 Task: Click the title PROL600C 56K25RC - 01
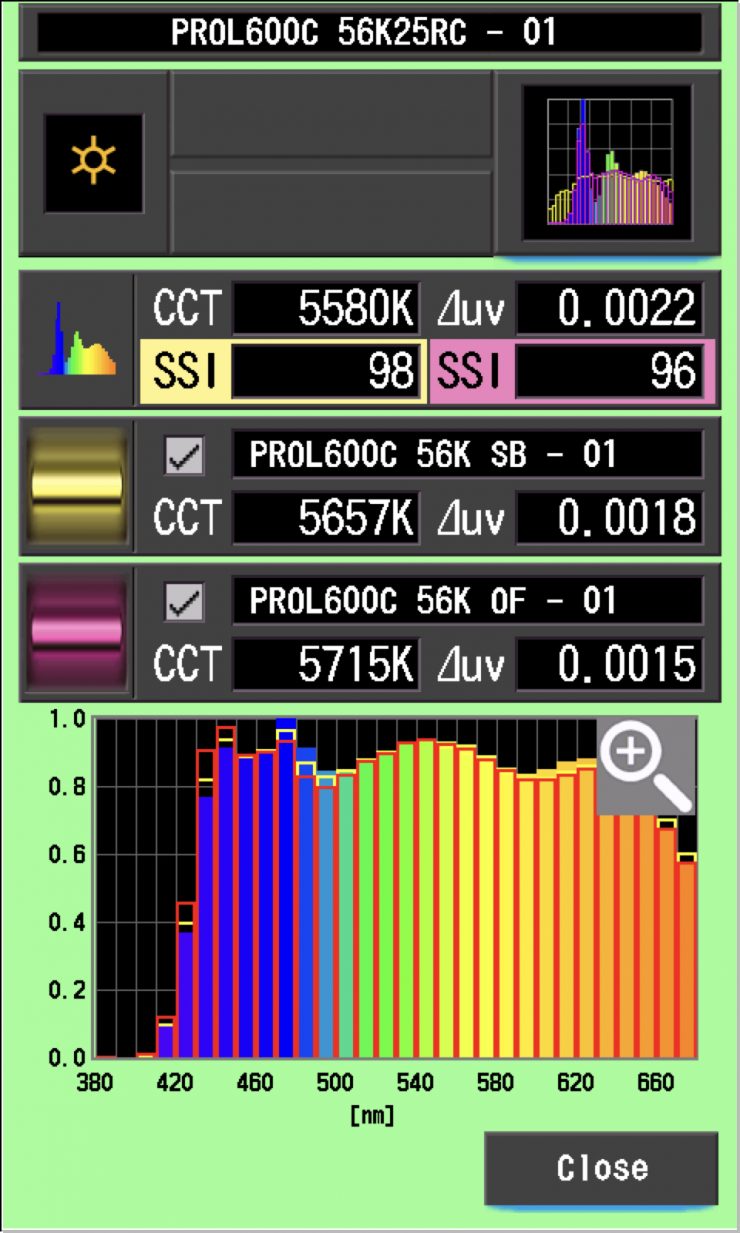click(x=363, y=32)
